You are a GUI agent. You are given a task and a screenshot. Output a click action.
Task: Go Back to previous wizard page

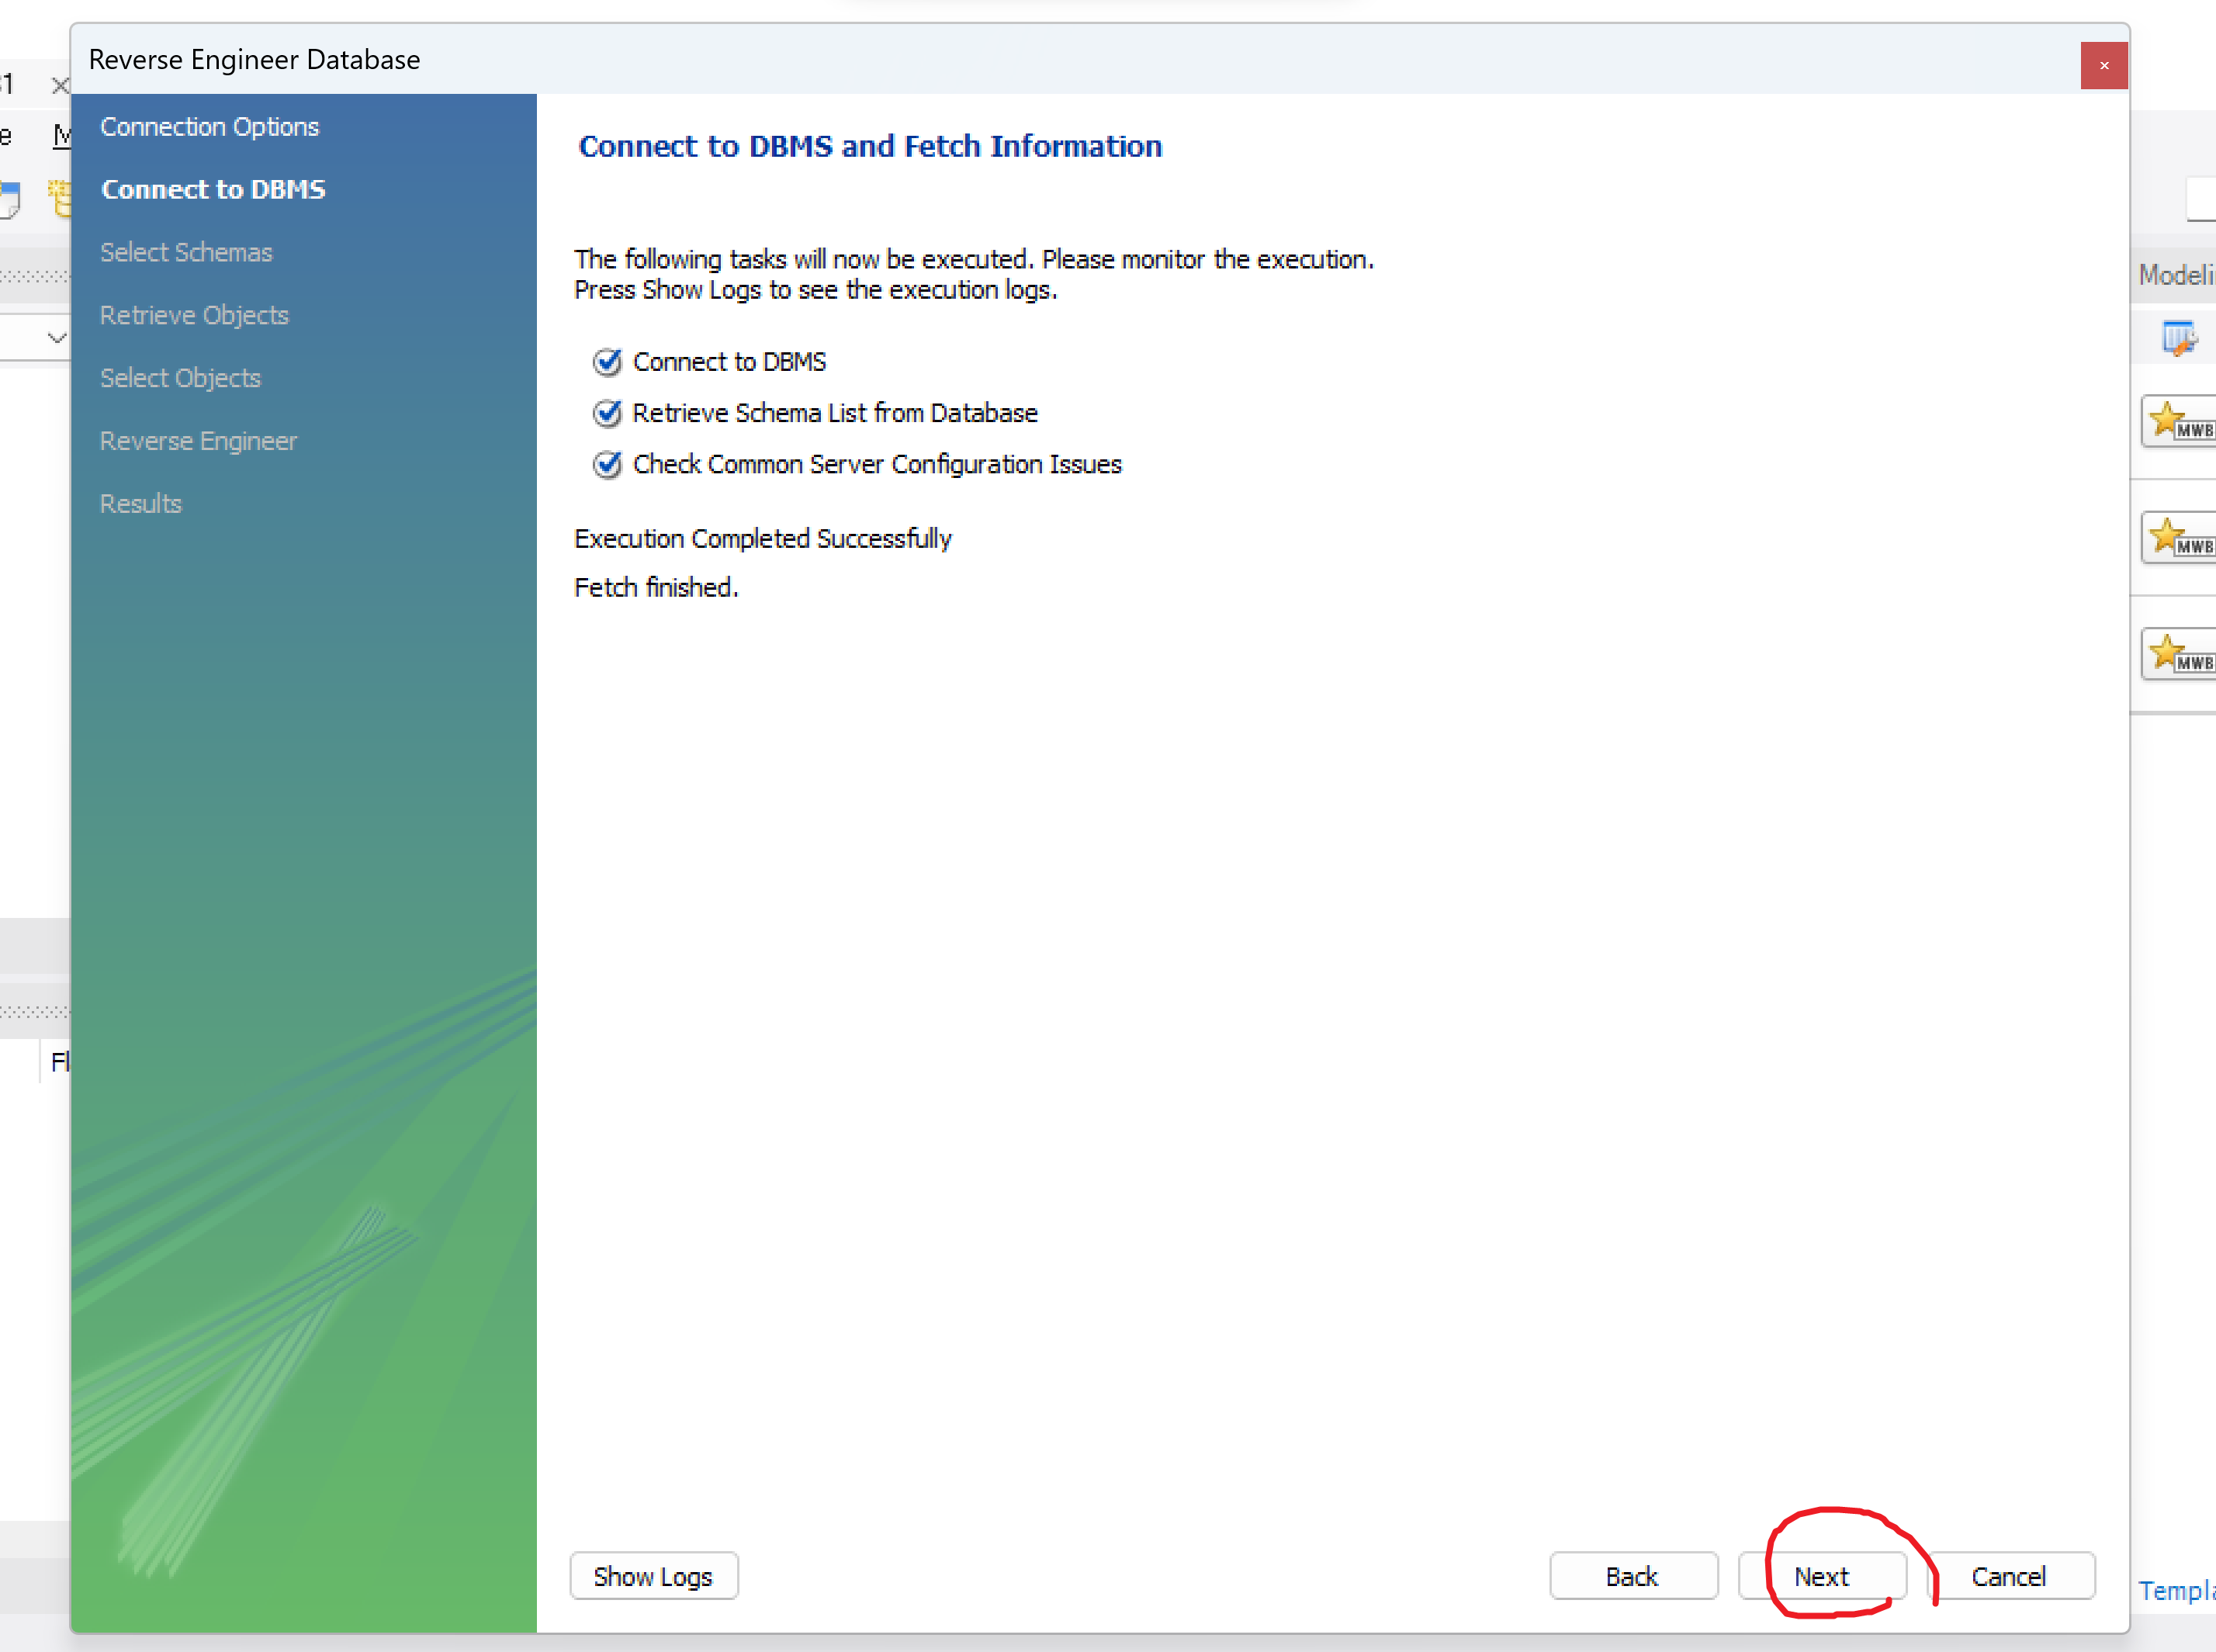coord(1632,1576)
